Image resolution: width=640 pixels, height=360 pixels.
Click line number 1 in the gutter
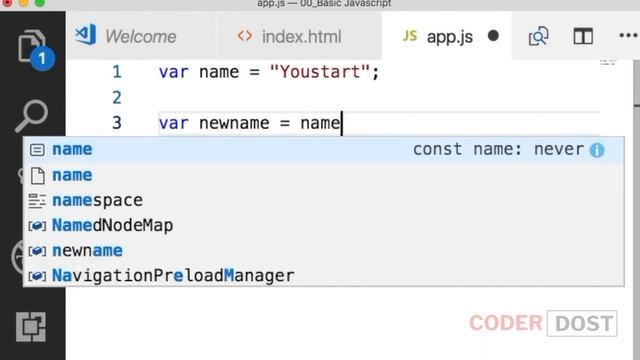tap(117, 72)
